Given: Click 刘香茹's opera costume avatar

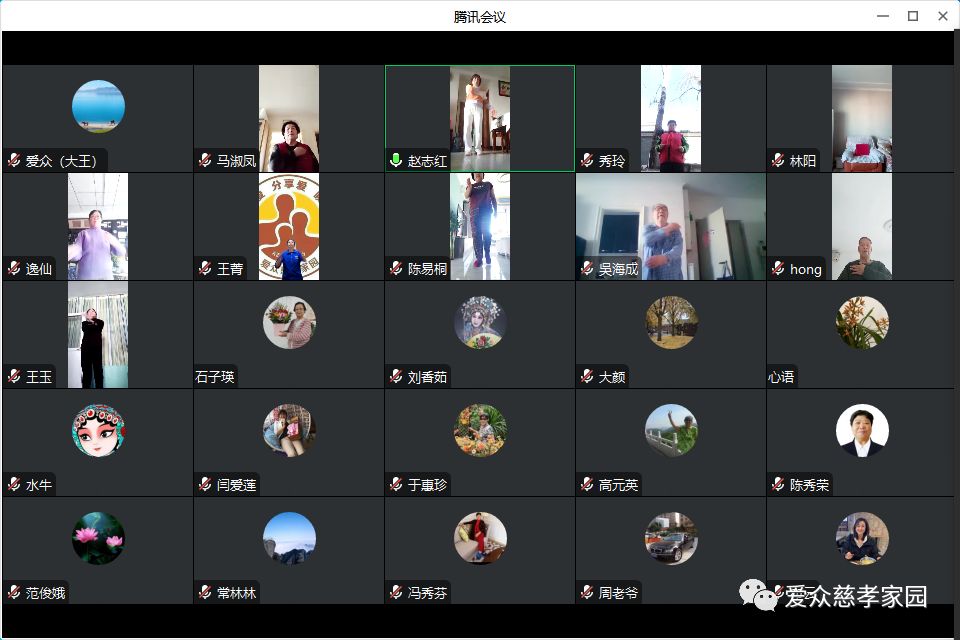Looking at the screenshot, I should coord(480,323).
